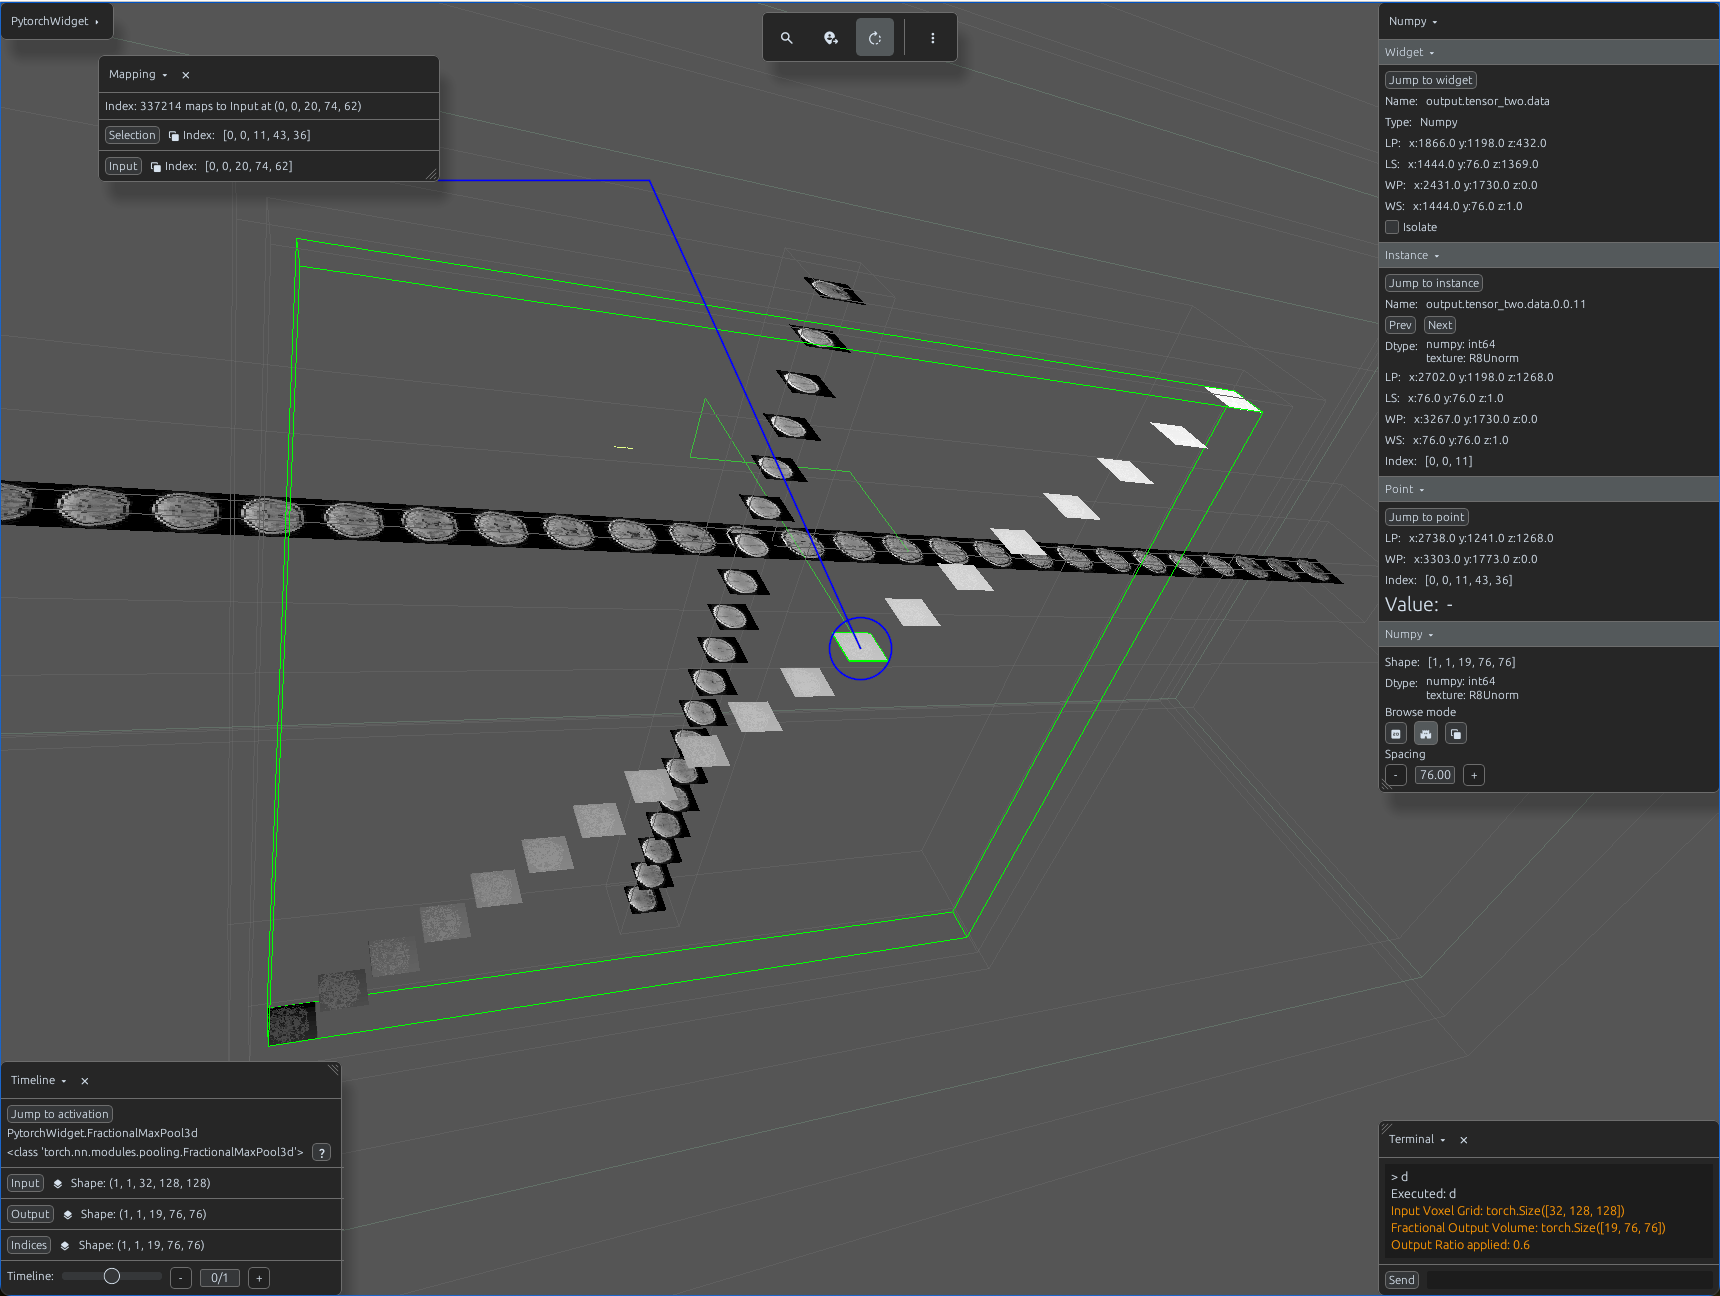
Task: Click the Send button in Terminal
Action: 1402,1280
